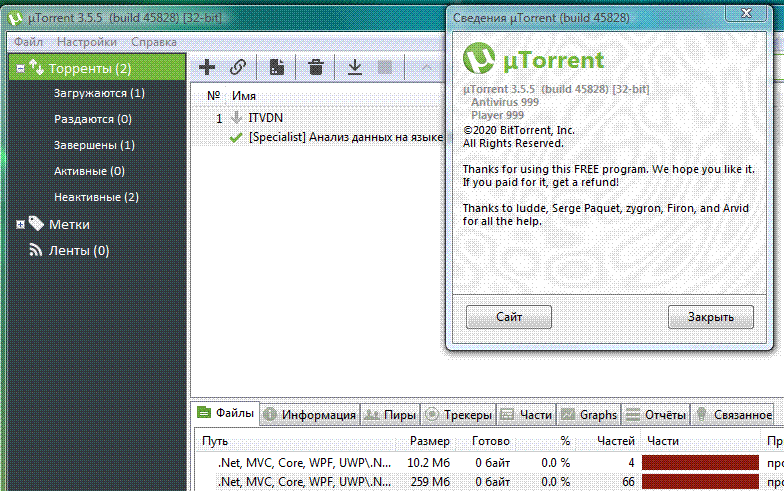Click pieces progress bar of 259 Мб file
Screen dimensions: 784x491
pyautogui.click(x=700, y=482)
